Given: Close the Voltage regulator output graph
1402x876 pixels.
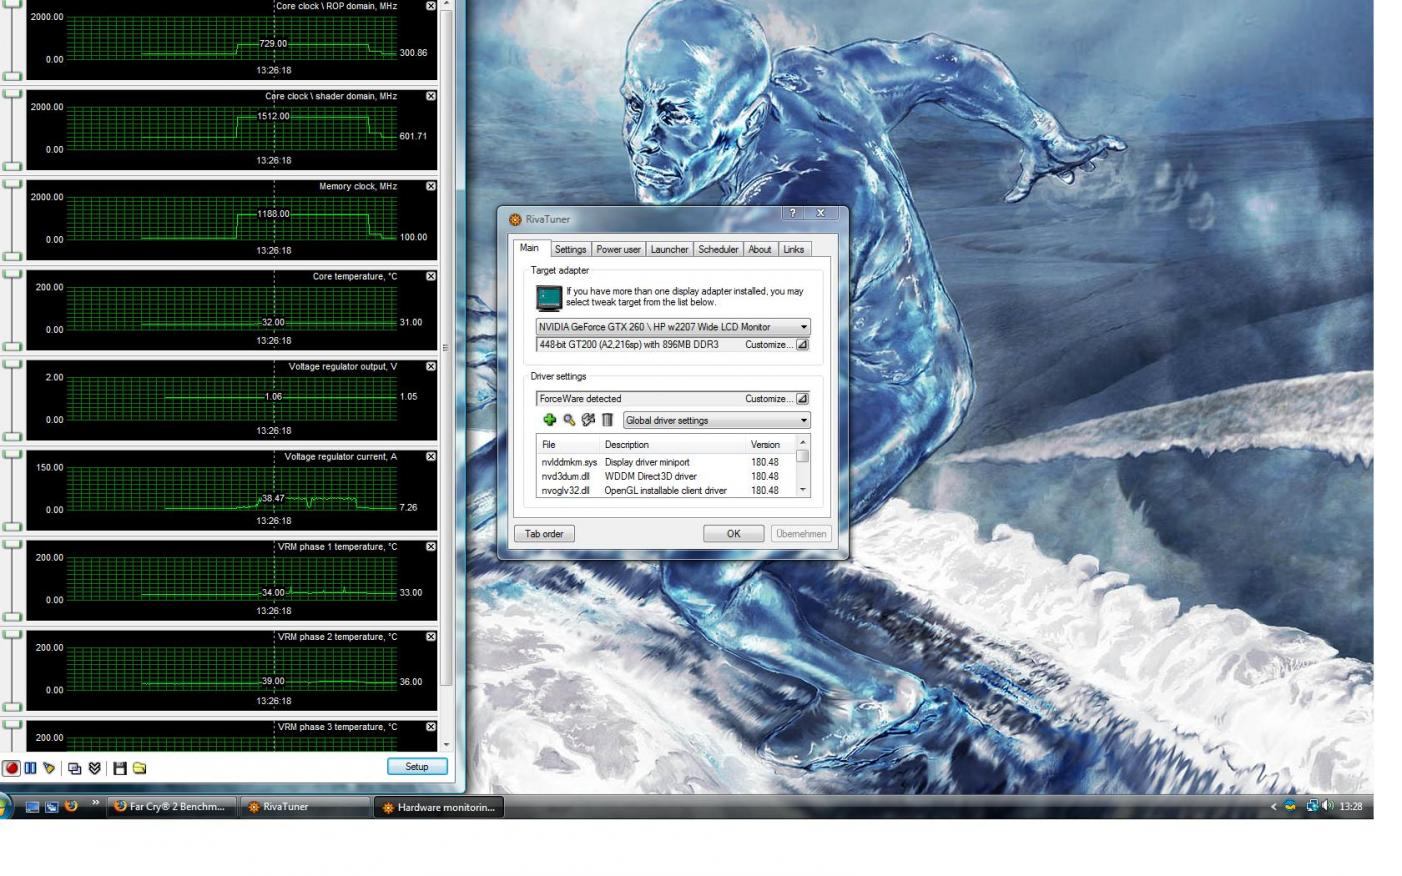Looking at the screenshot, I should pos(431,366).
